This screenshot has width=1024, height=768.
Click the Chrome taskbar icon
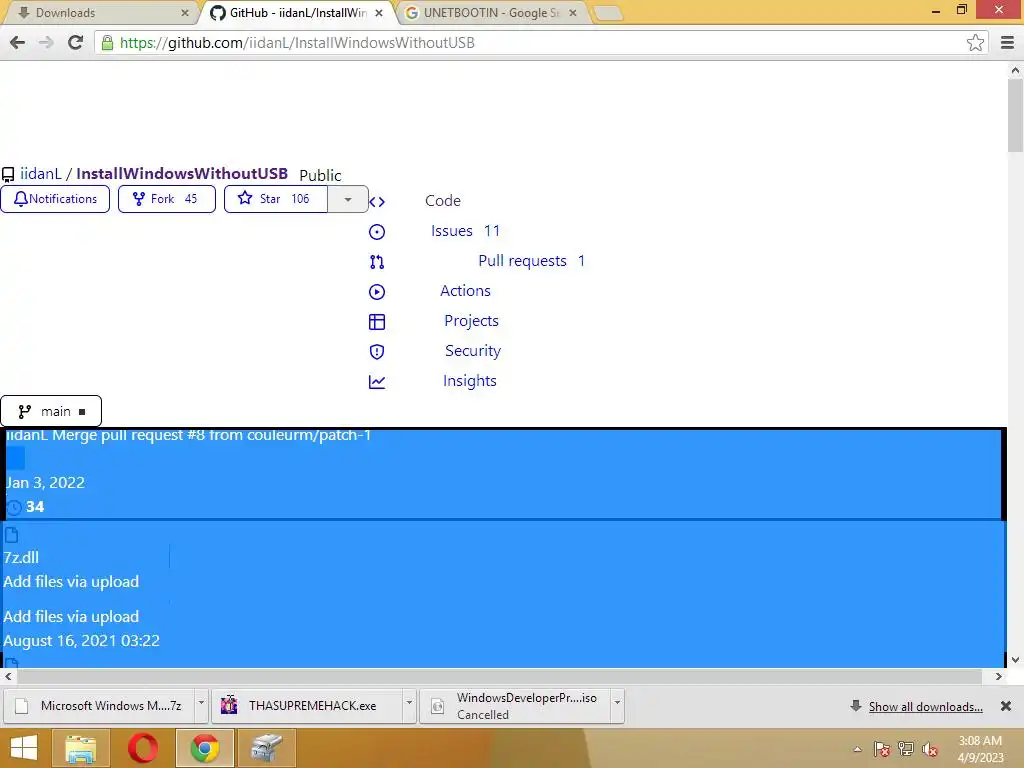click(x=204, y=748)
